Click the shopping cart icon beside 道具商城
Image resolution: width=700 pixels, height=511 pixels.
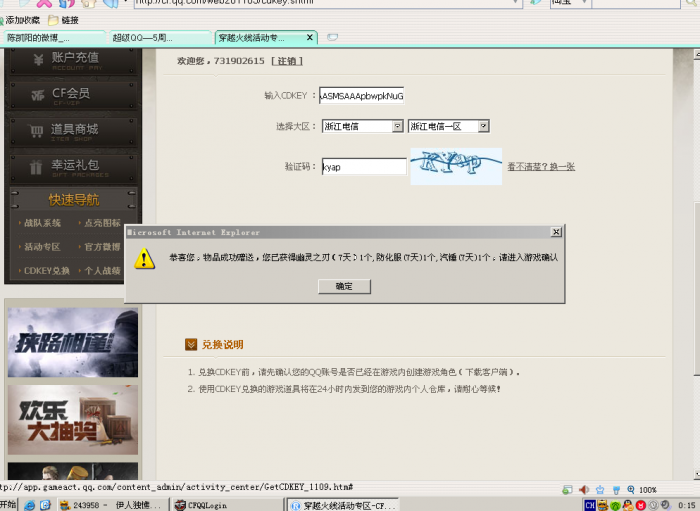click(x=36, y=131)
